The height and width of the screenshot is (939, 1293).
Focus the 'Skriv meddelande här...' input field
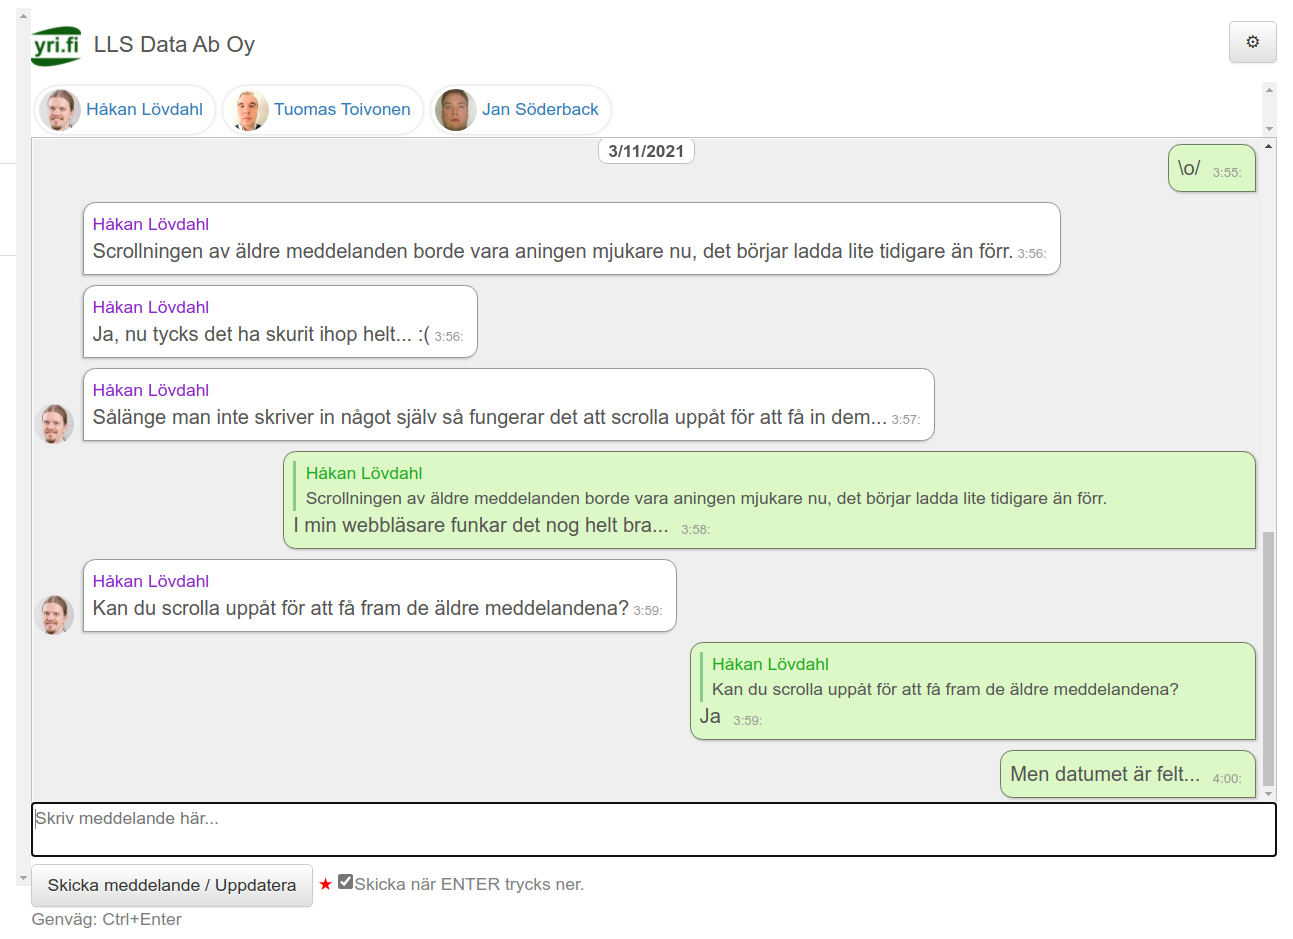pos(654,829)
